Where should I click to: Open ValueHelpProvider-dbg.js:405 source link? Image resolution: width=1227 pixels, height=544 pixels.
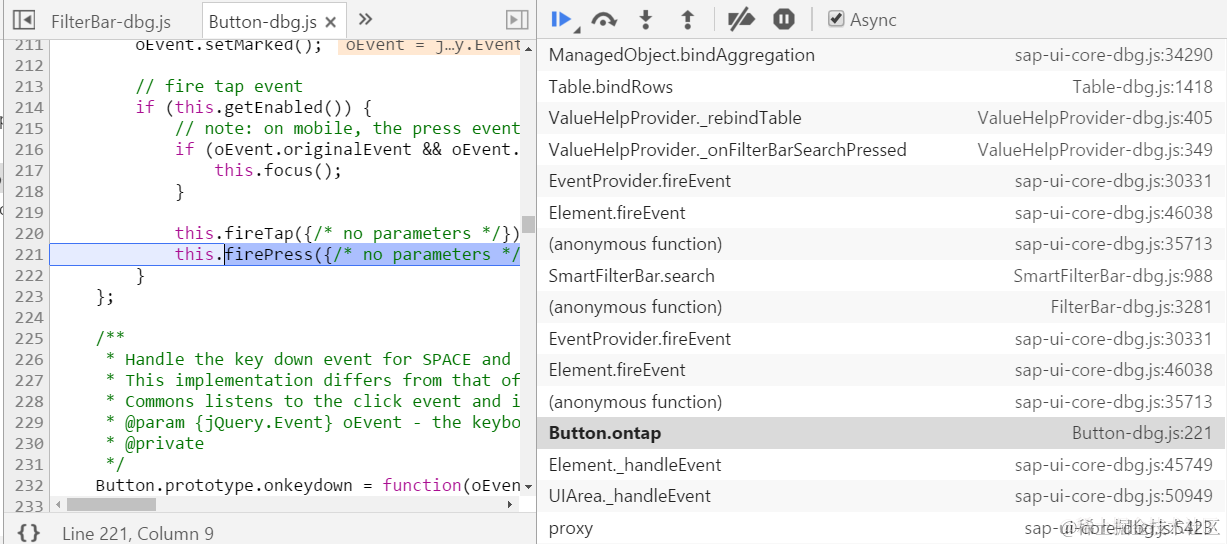pyautogui.click(x=1095, y=118)
